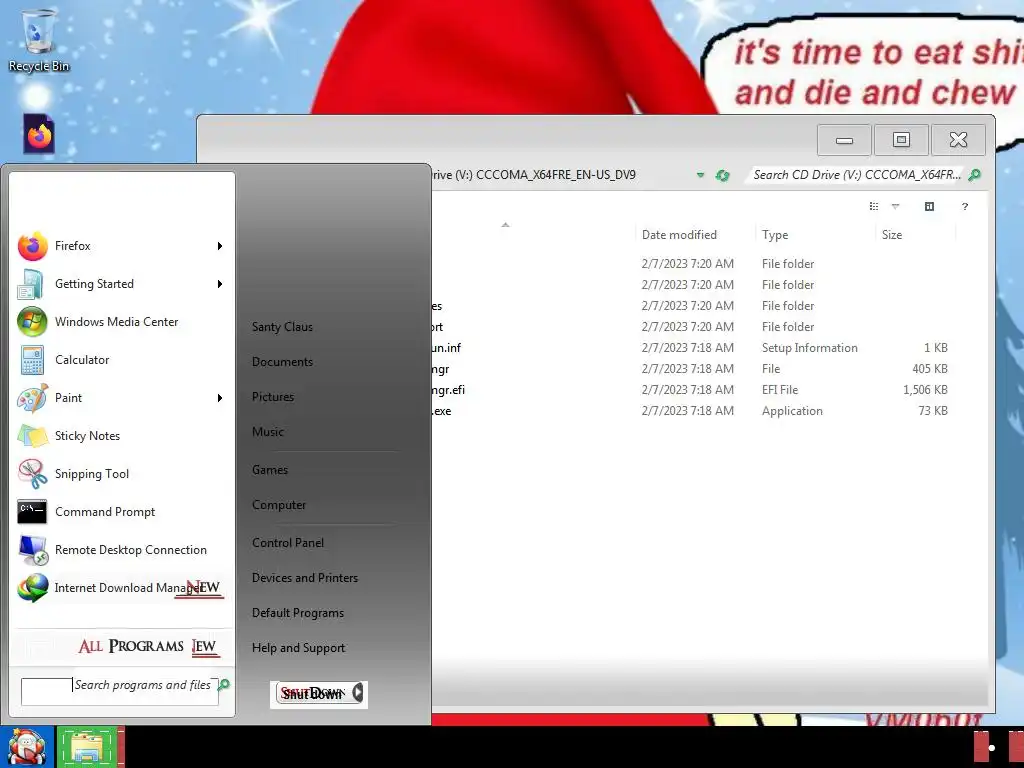Select the EFI File row, 1,506 KB
Image resolution: width=1024 pixels, height=768 pixels.
click(x=692, y=390)
